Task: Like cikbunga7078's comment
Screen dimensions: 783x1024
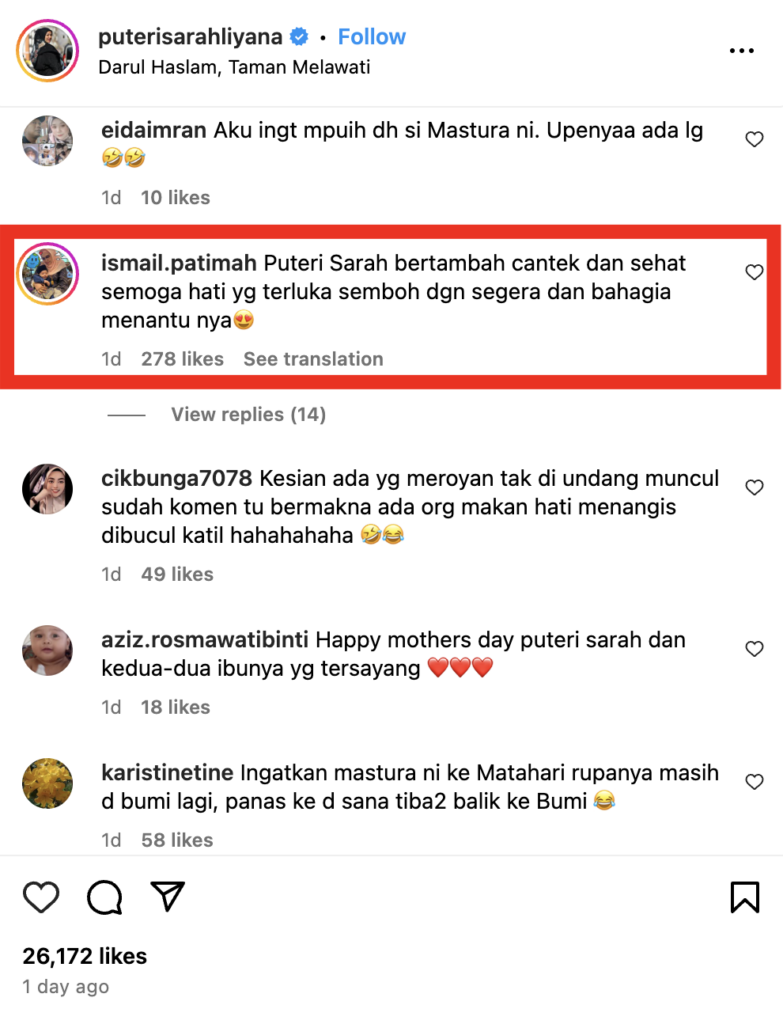Action: coord(754,487)
